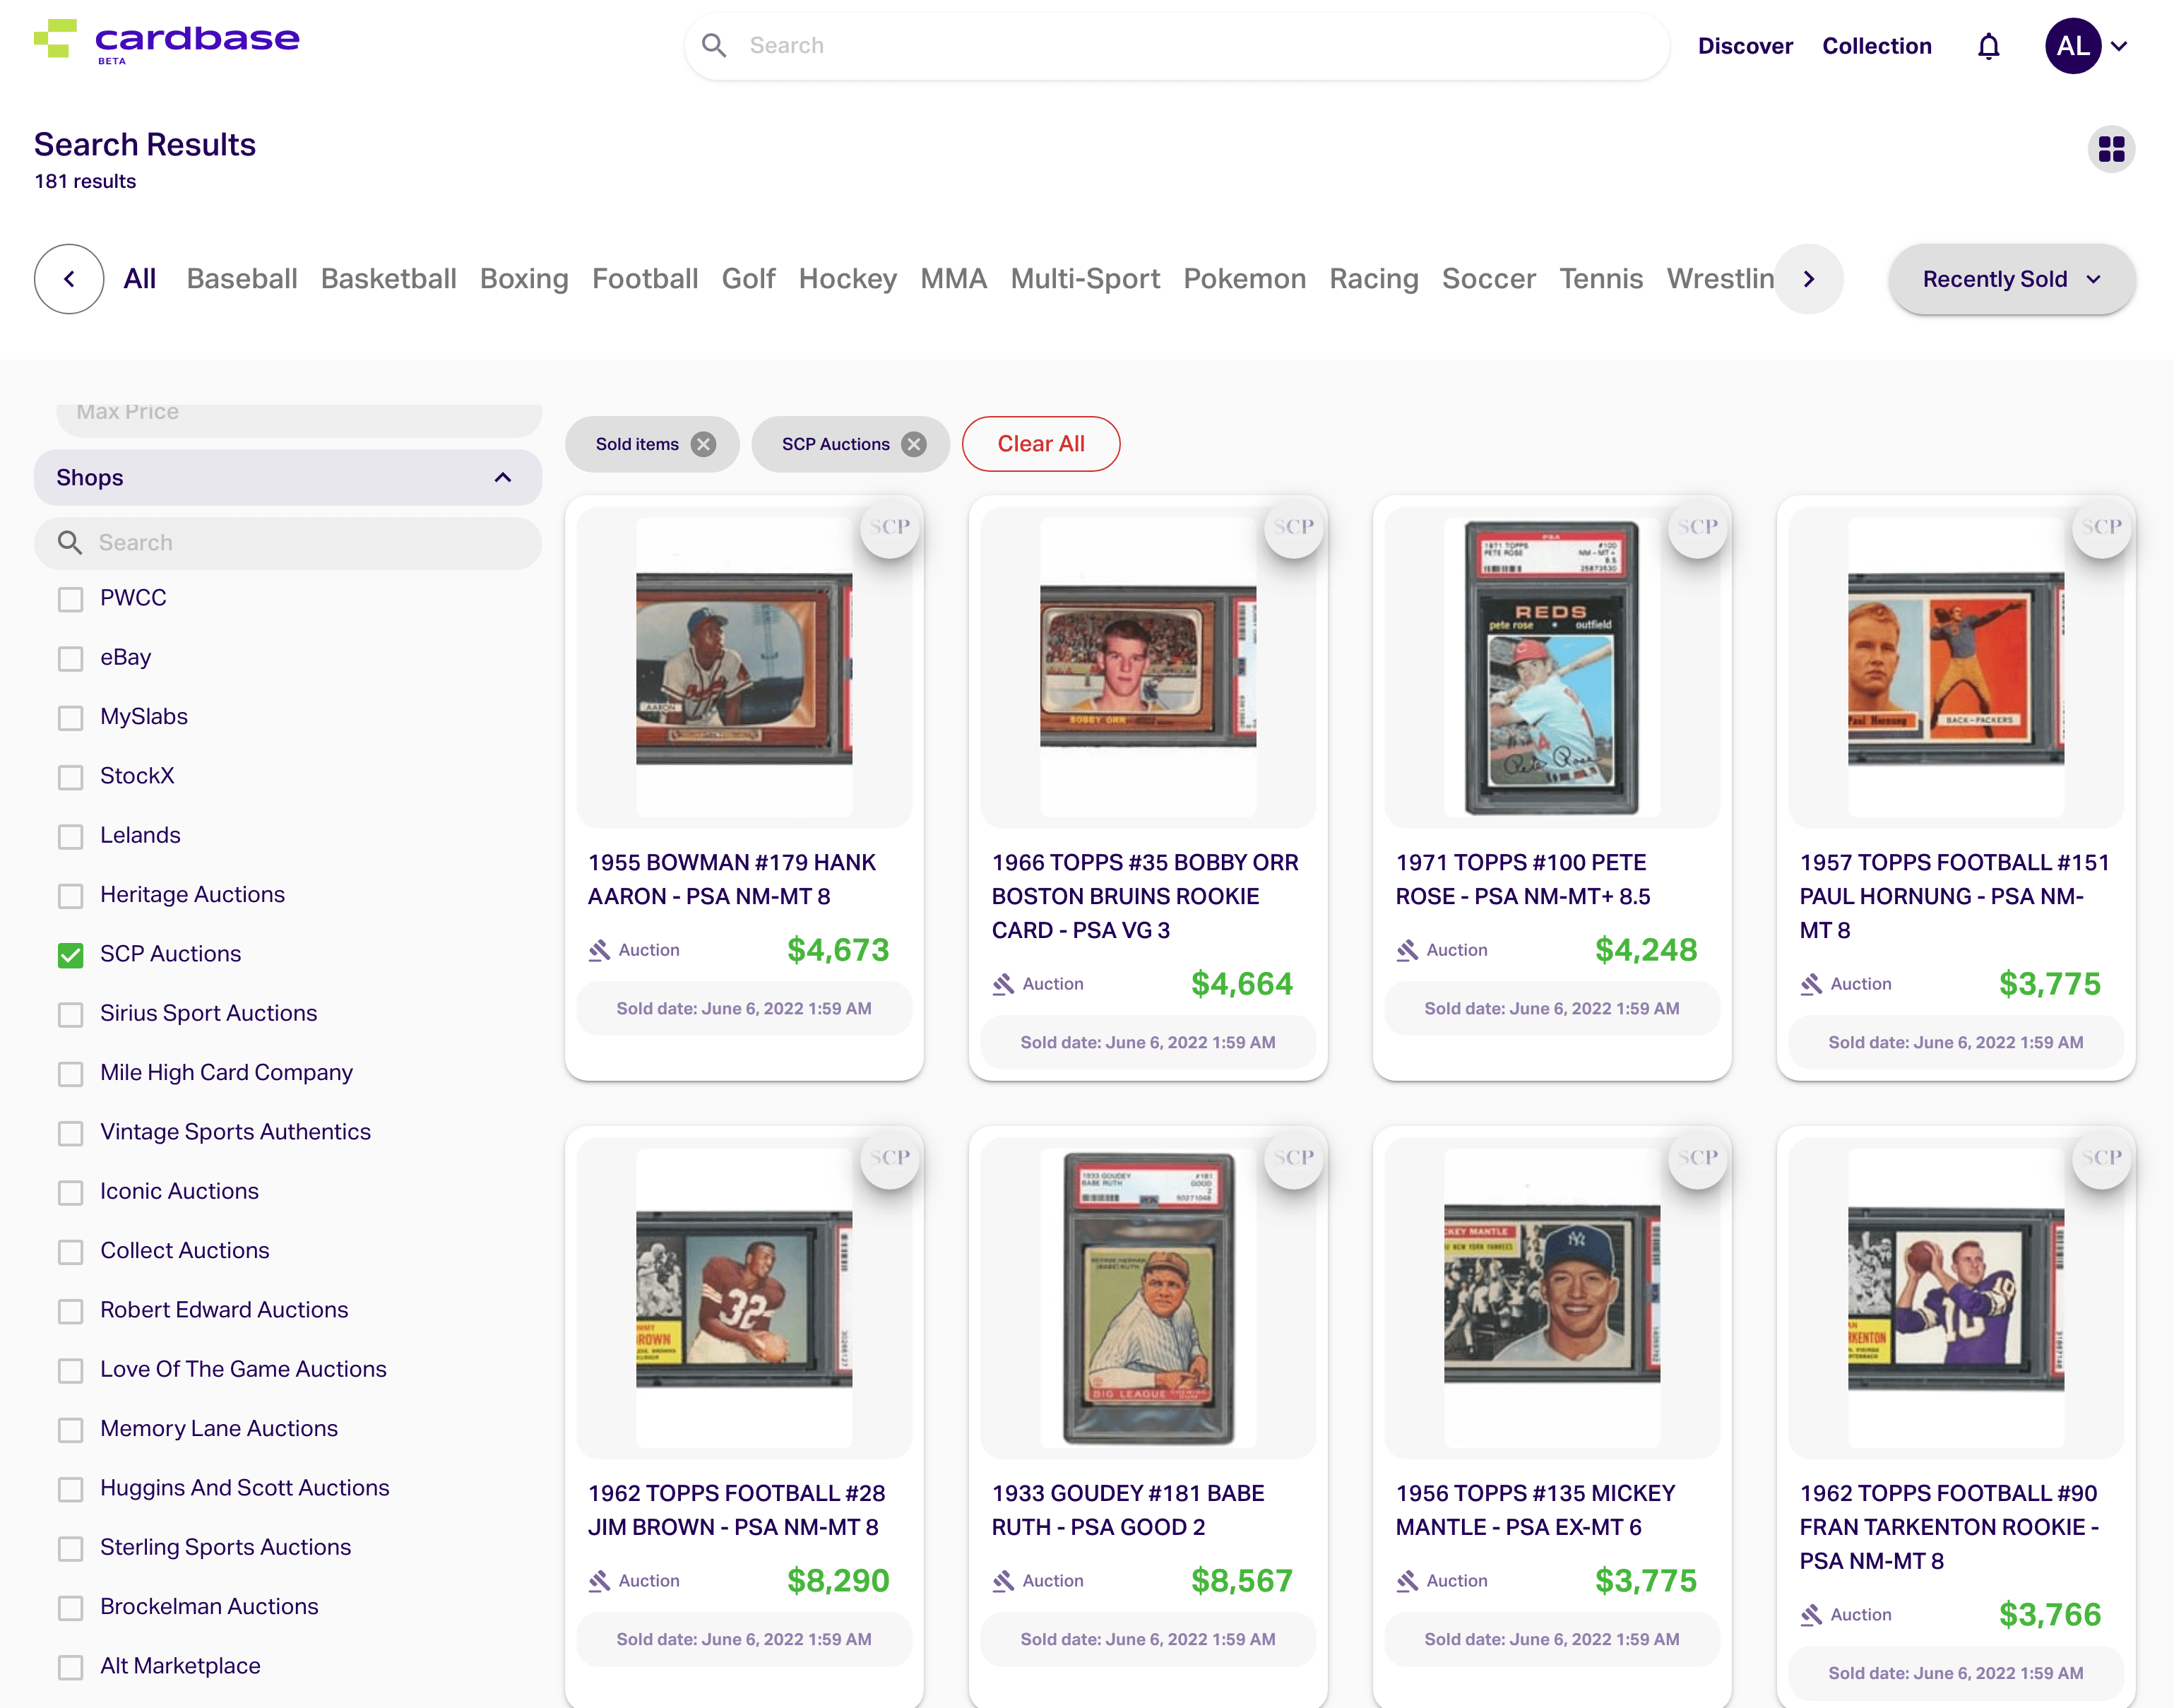Click the top Search input field

[1176, 46]
